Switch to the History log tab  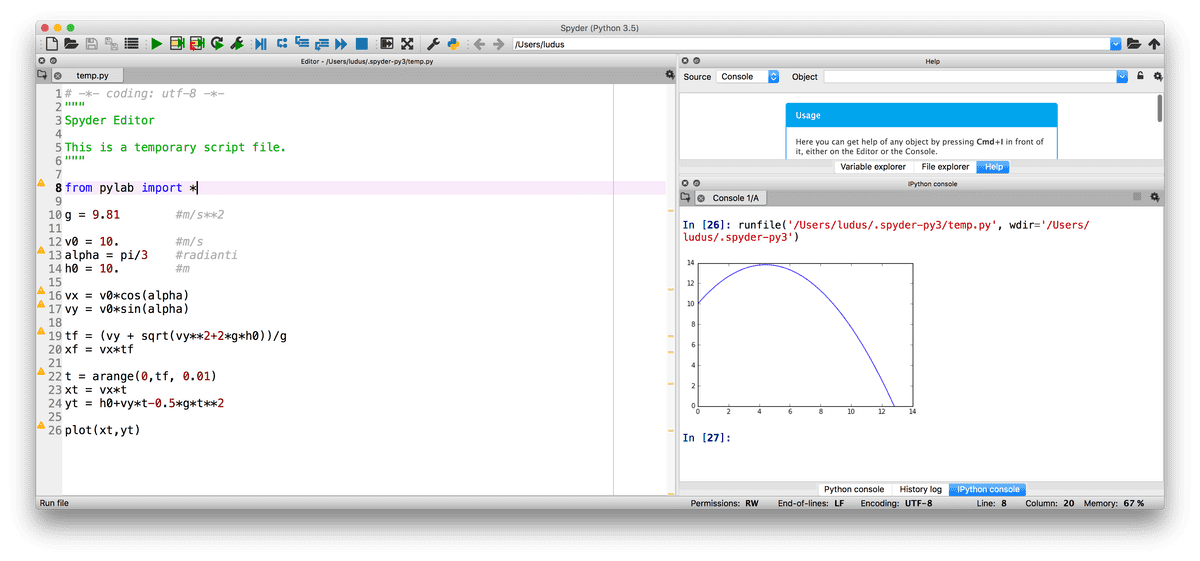point(920,489)
